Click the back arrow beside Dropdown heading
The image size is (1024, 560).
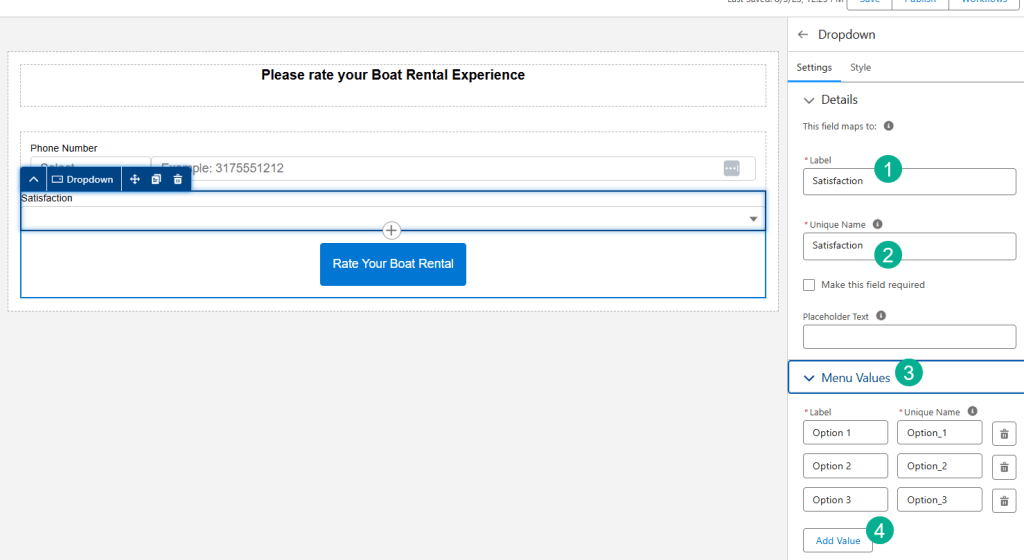coord(803,35)
